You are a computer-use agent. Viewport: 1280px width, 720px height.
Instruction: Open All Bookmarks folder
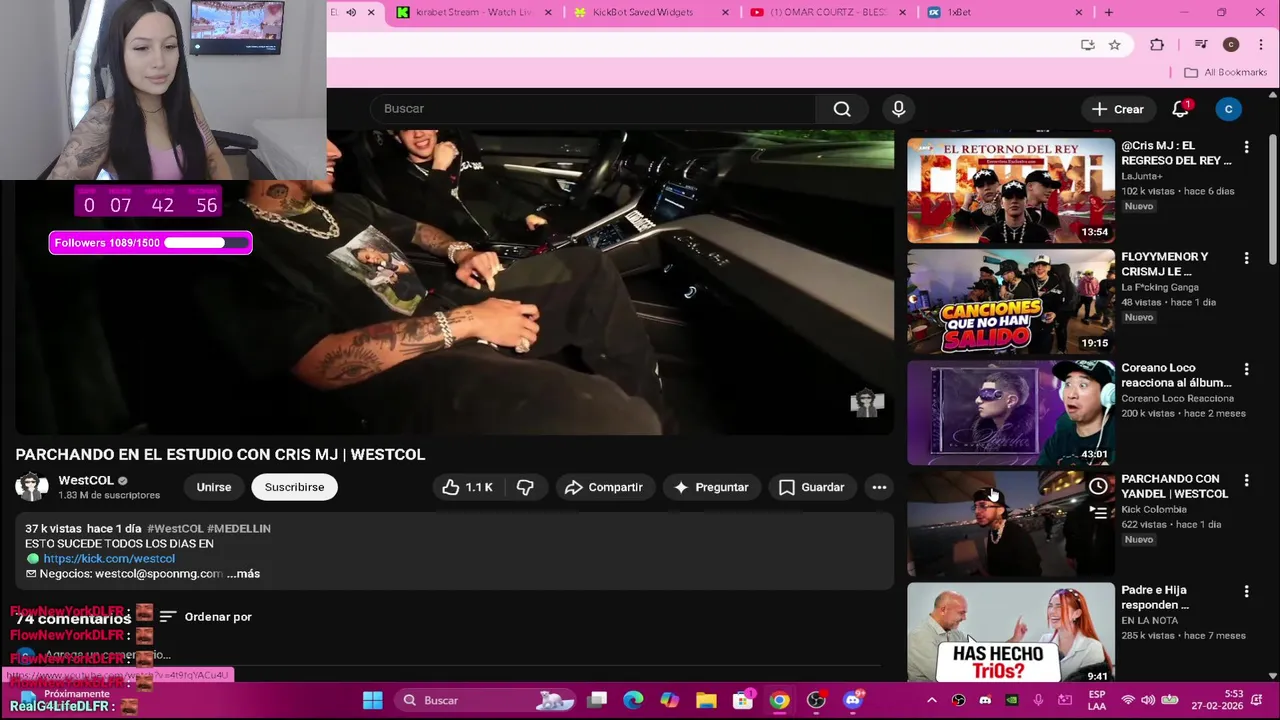point(1225,72)
